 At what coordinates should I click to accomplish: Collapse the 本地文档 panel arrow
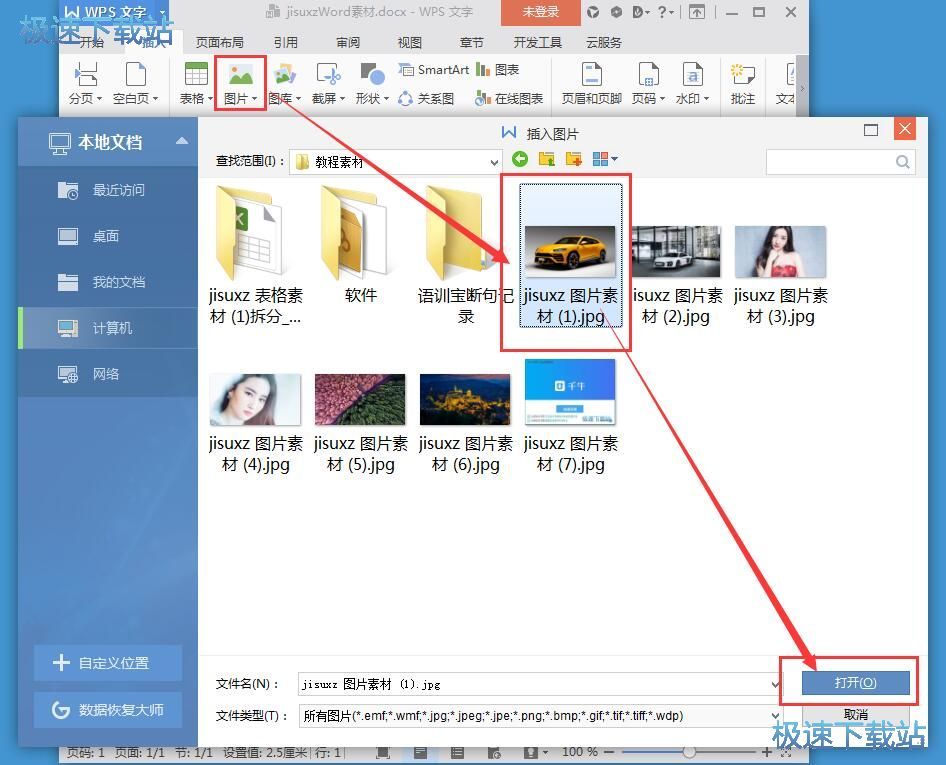182,141
